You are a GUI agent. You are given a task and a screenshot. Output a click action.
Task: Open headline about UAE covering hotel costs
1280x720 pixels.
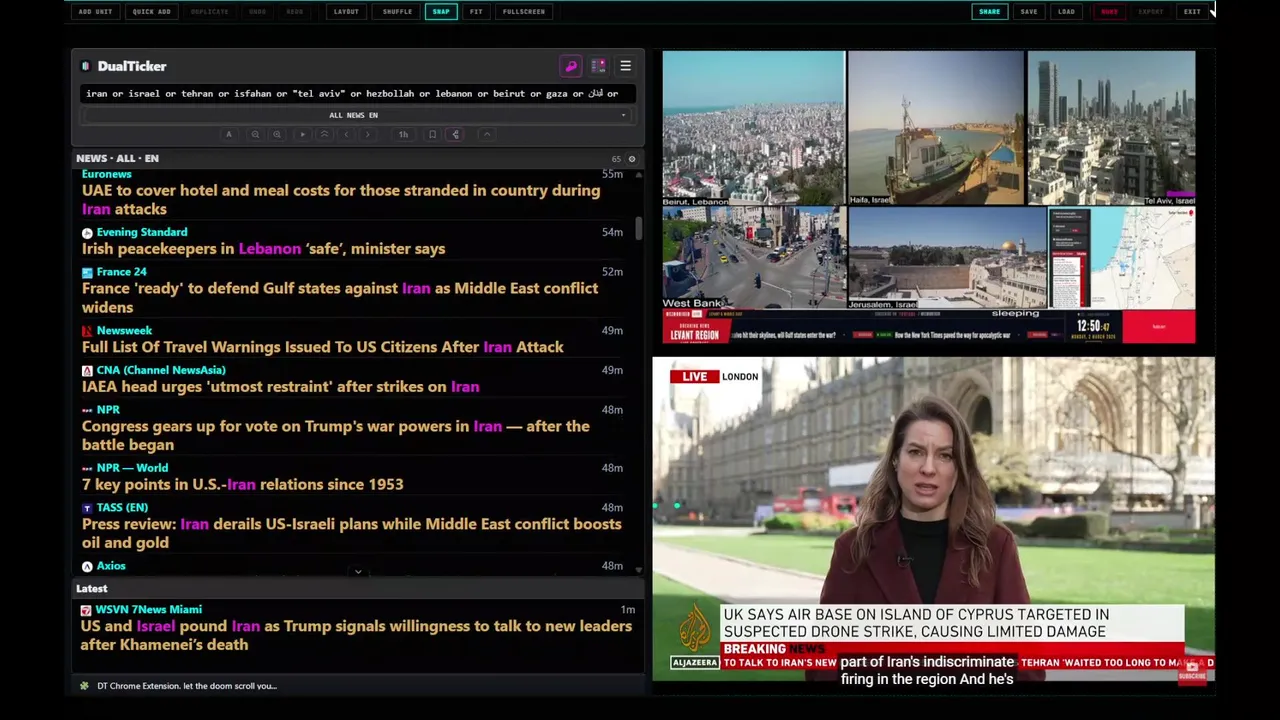[x=341, y=200]
